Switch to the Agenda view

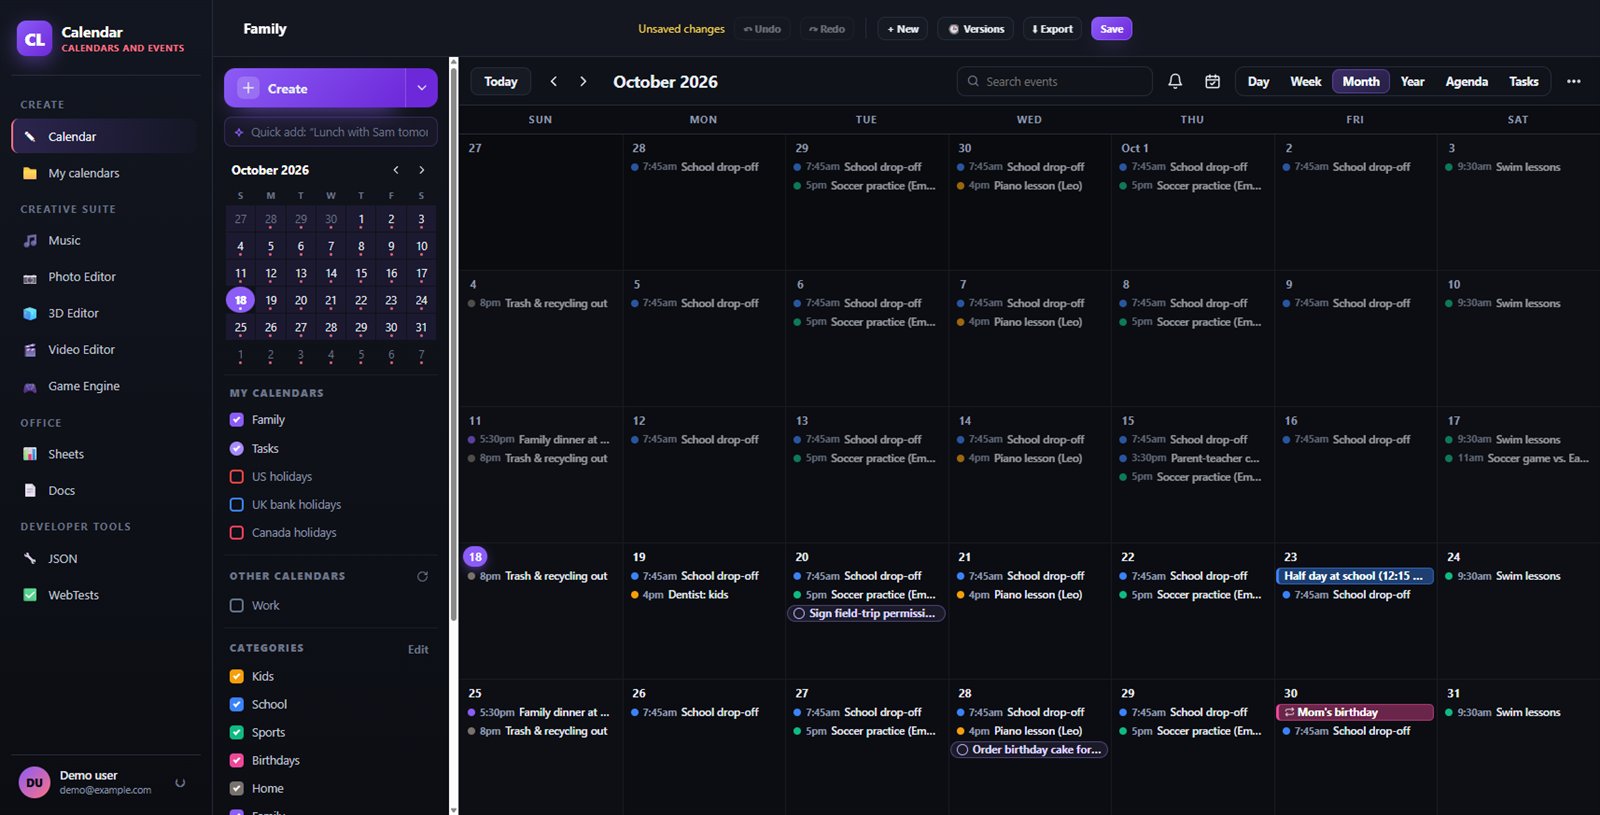(1466, 81)
